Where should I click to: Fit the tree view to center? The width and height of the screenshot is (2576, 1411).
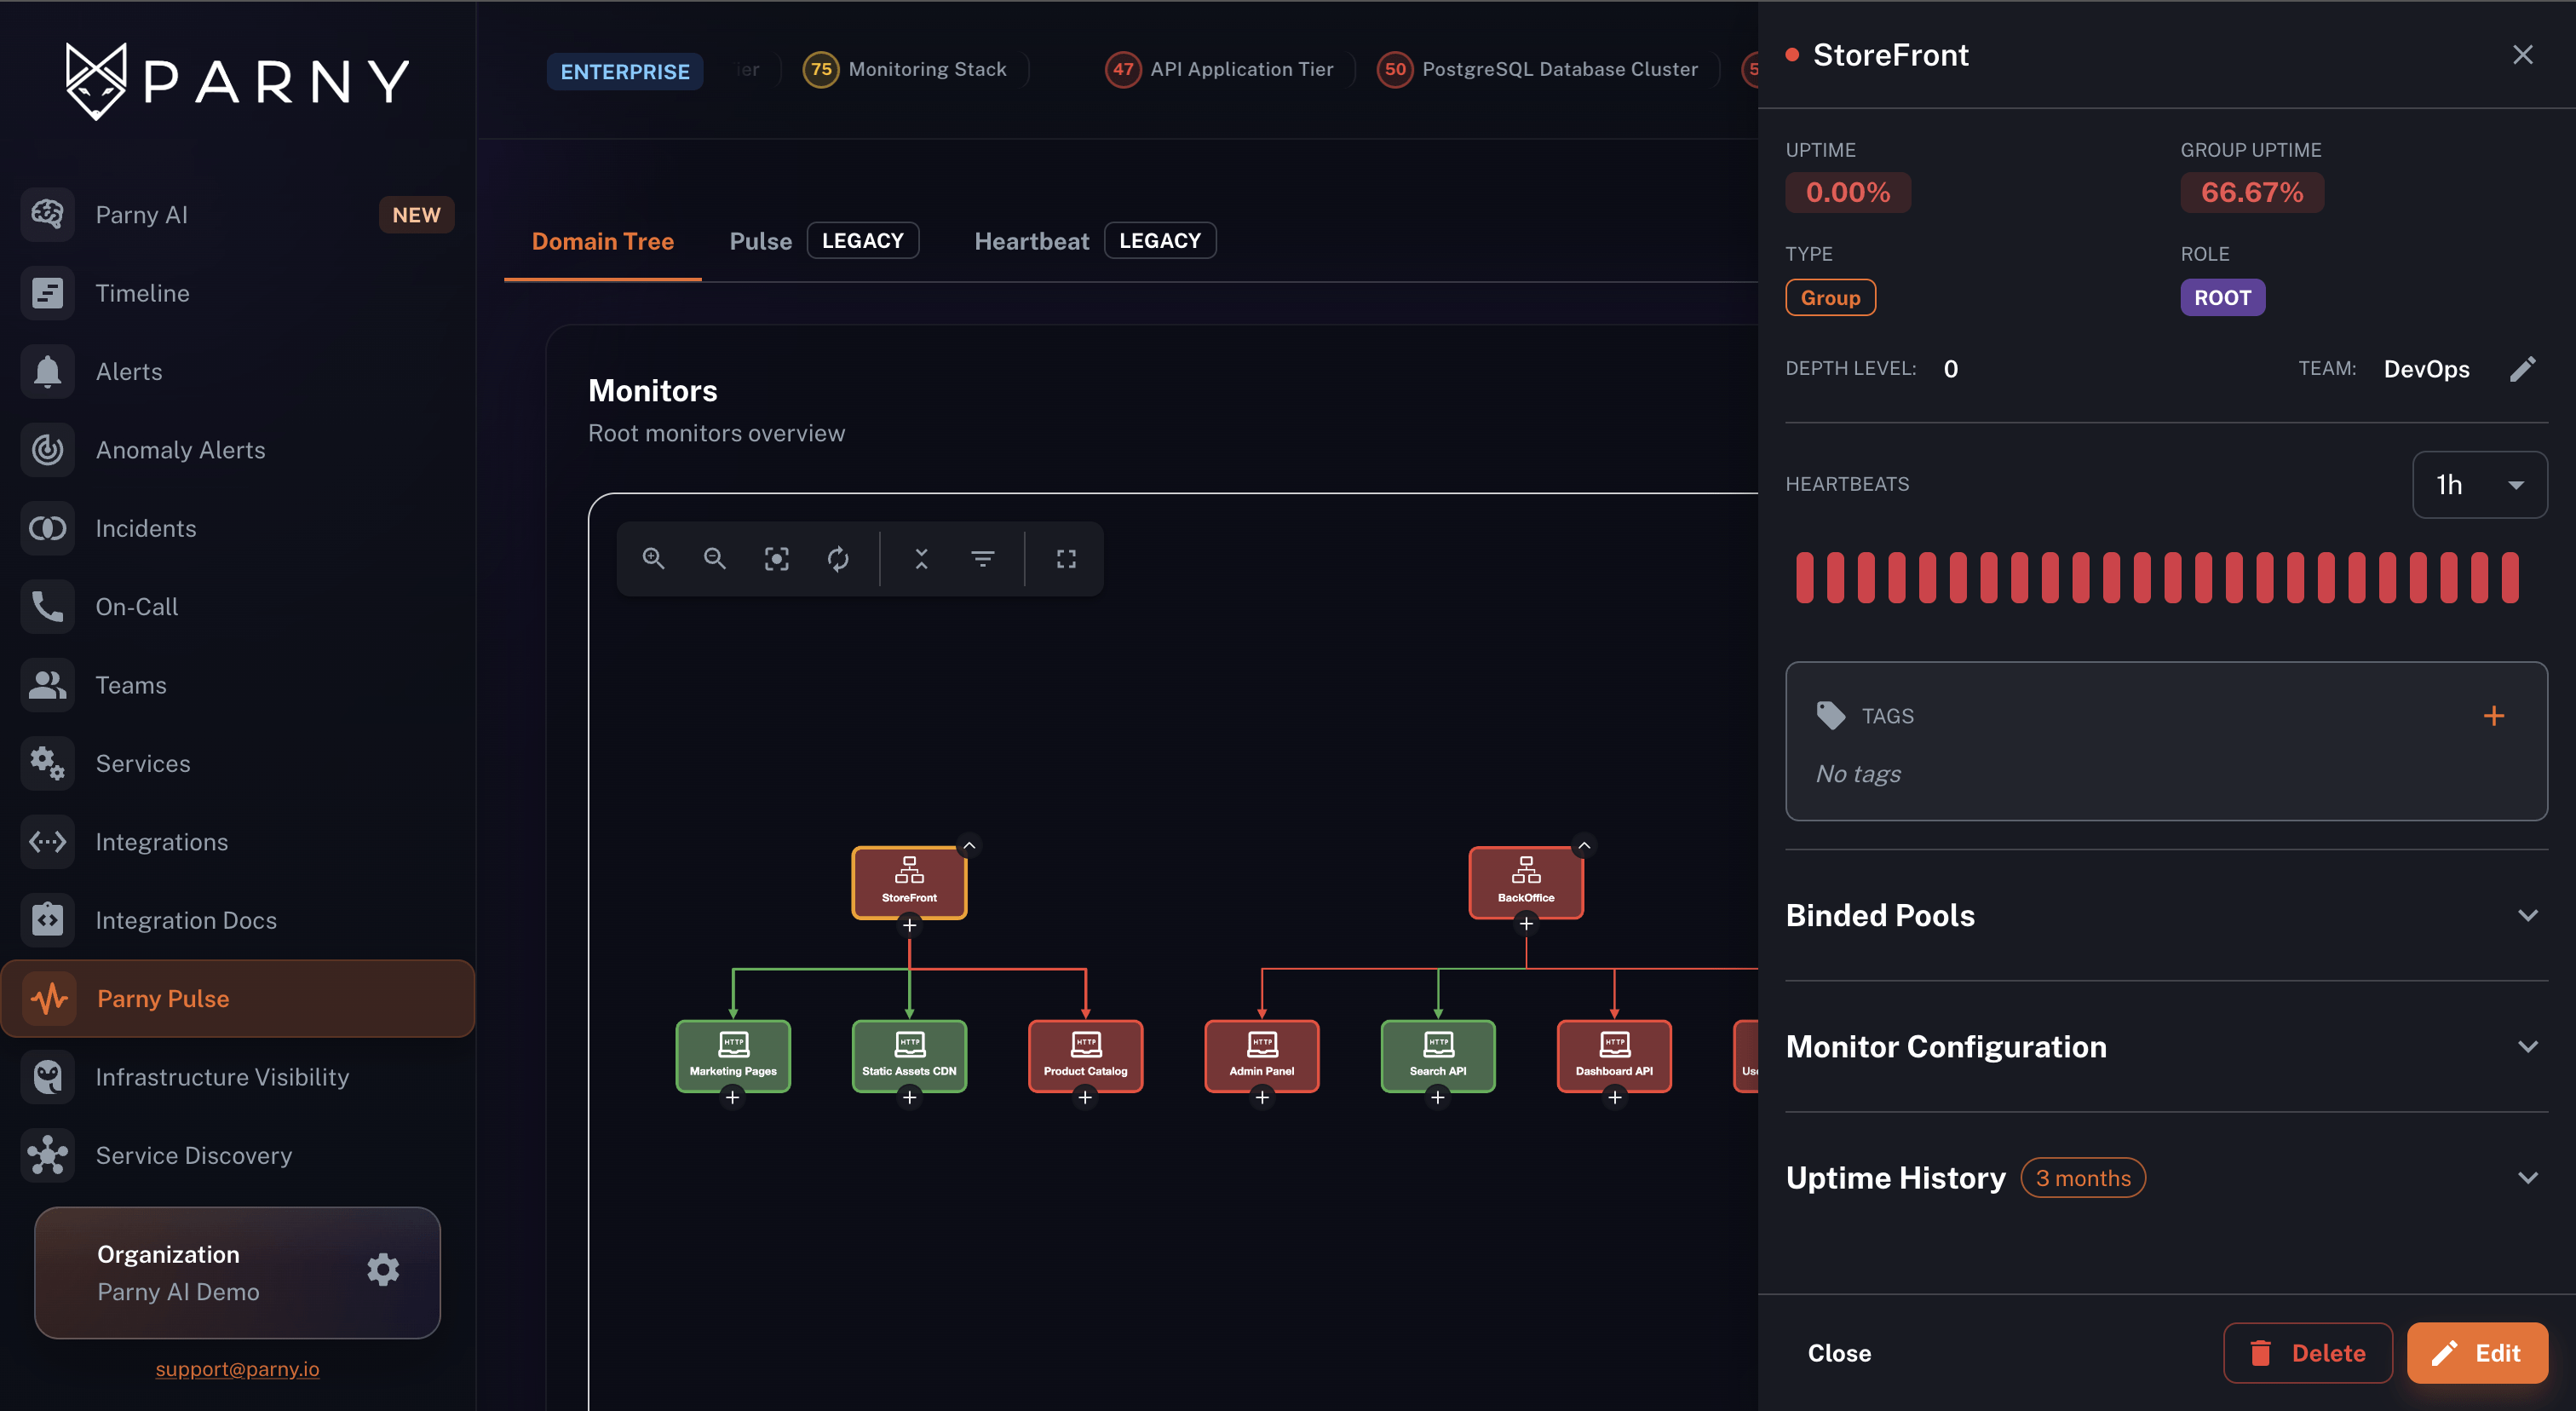777,558
